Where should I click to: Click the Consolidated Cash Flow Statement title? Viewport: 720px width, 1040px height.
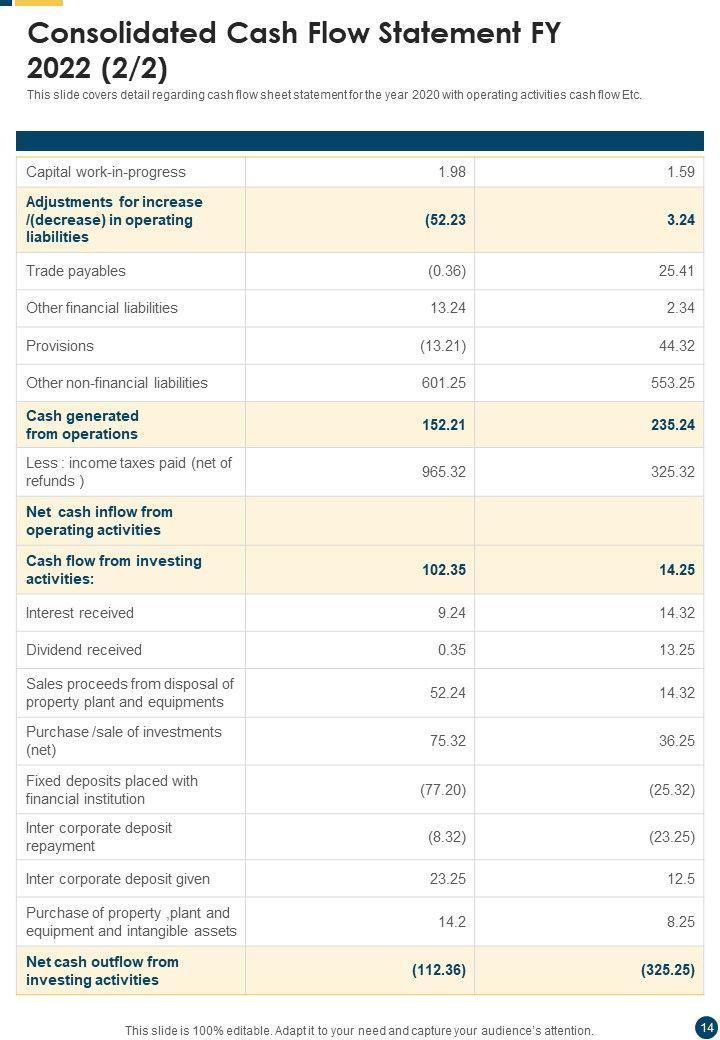click(x=293, y=52)
